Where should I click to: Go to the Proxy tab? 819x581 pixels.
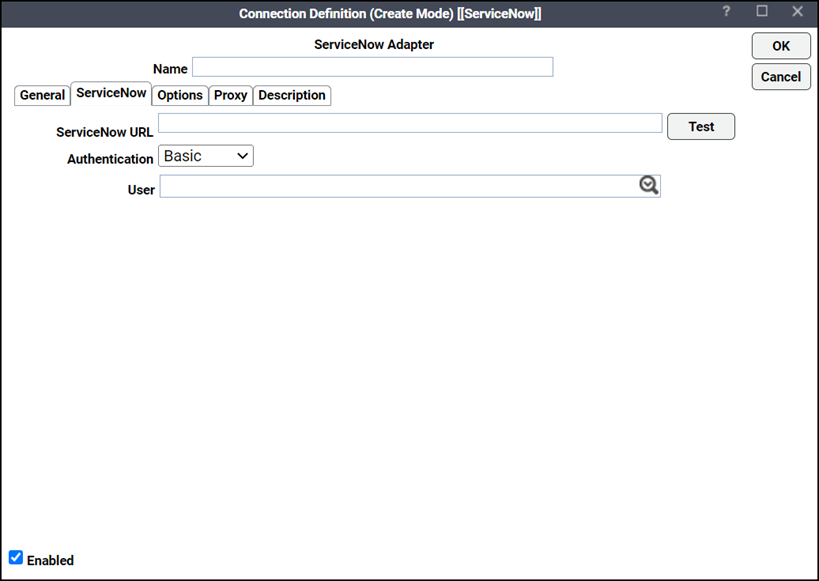230,96
